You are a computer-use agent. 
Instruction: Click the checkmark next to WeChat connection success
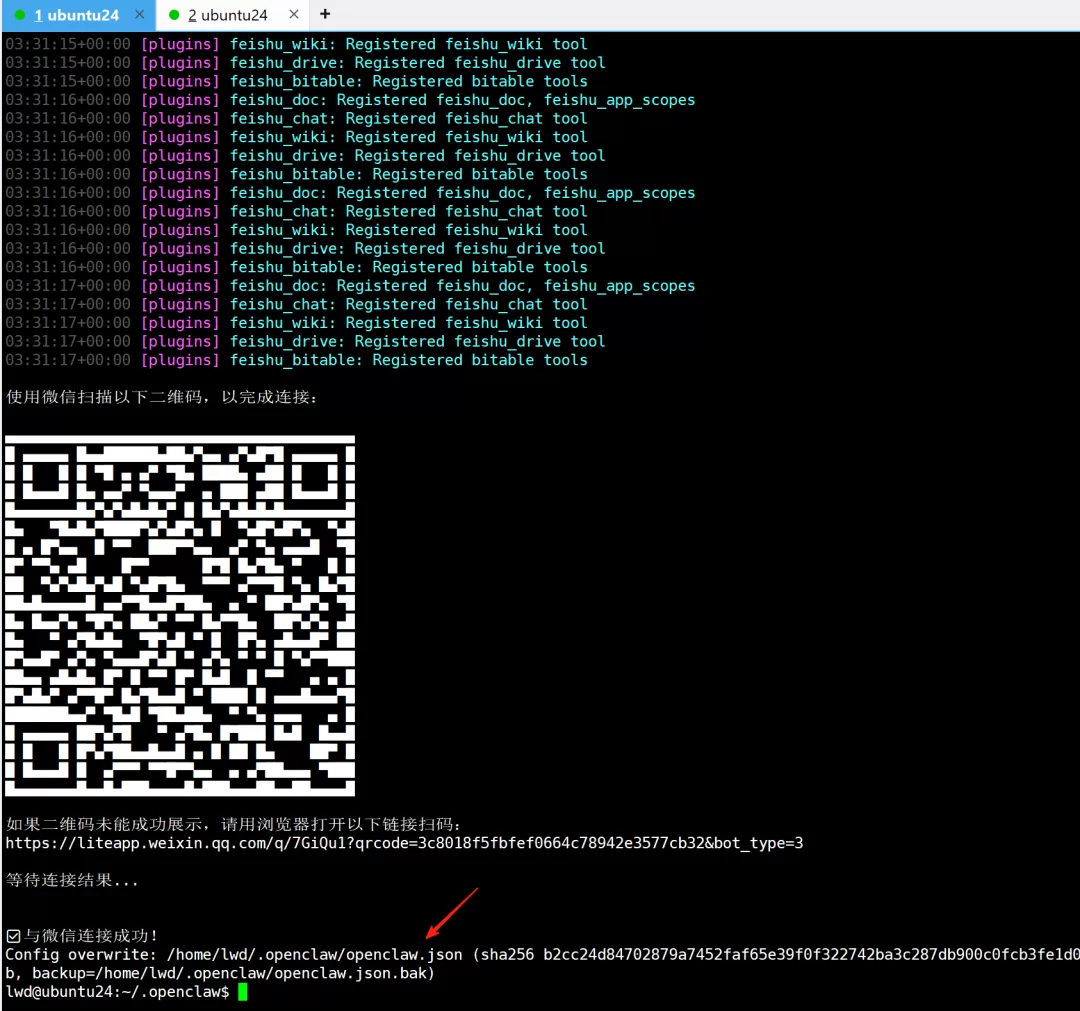coord(13,935)
